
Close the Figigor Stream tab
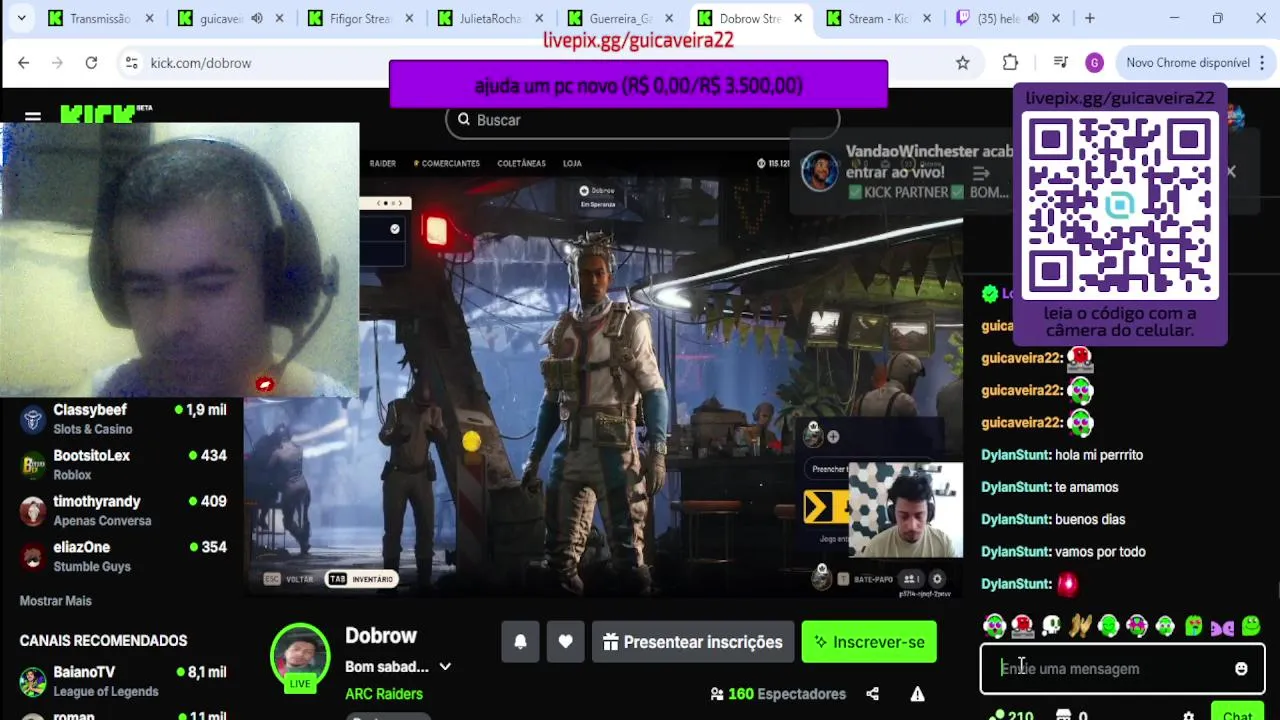(408, 18)
